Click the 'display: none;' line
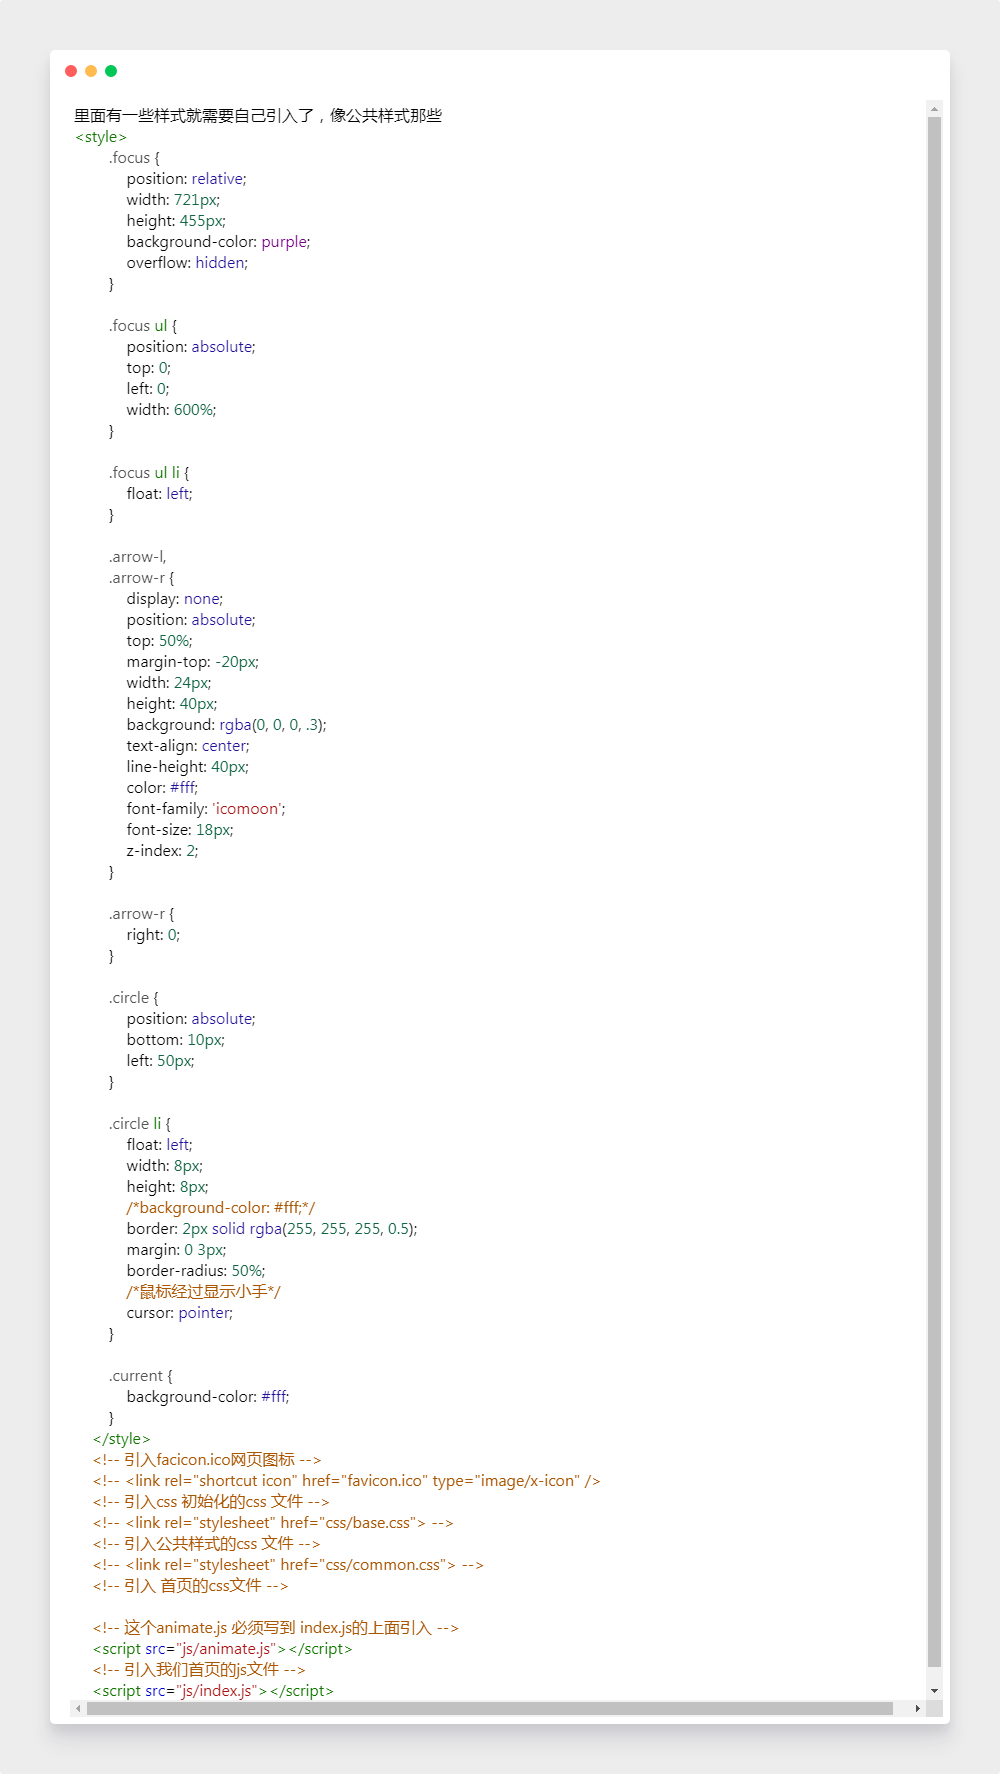 pyautogui.click(x=175, y=599)
